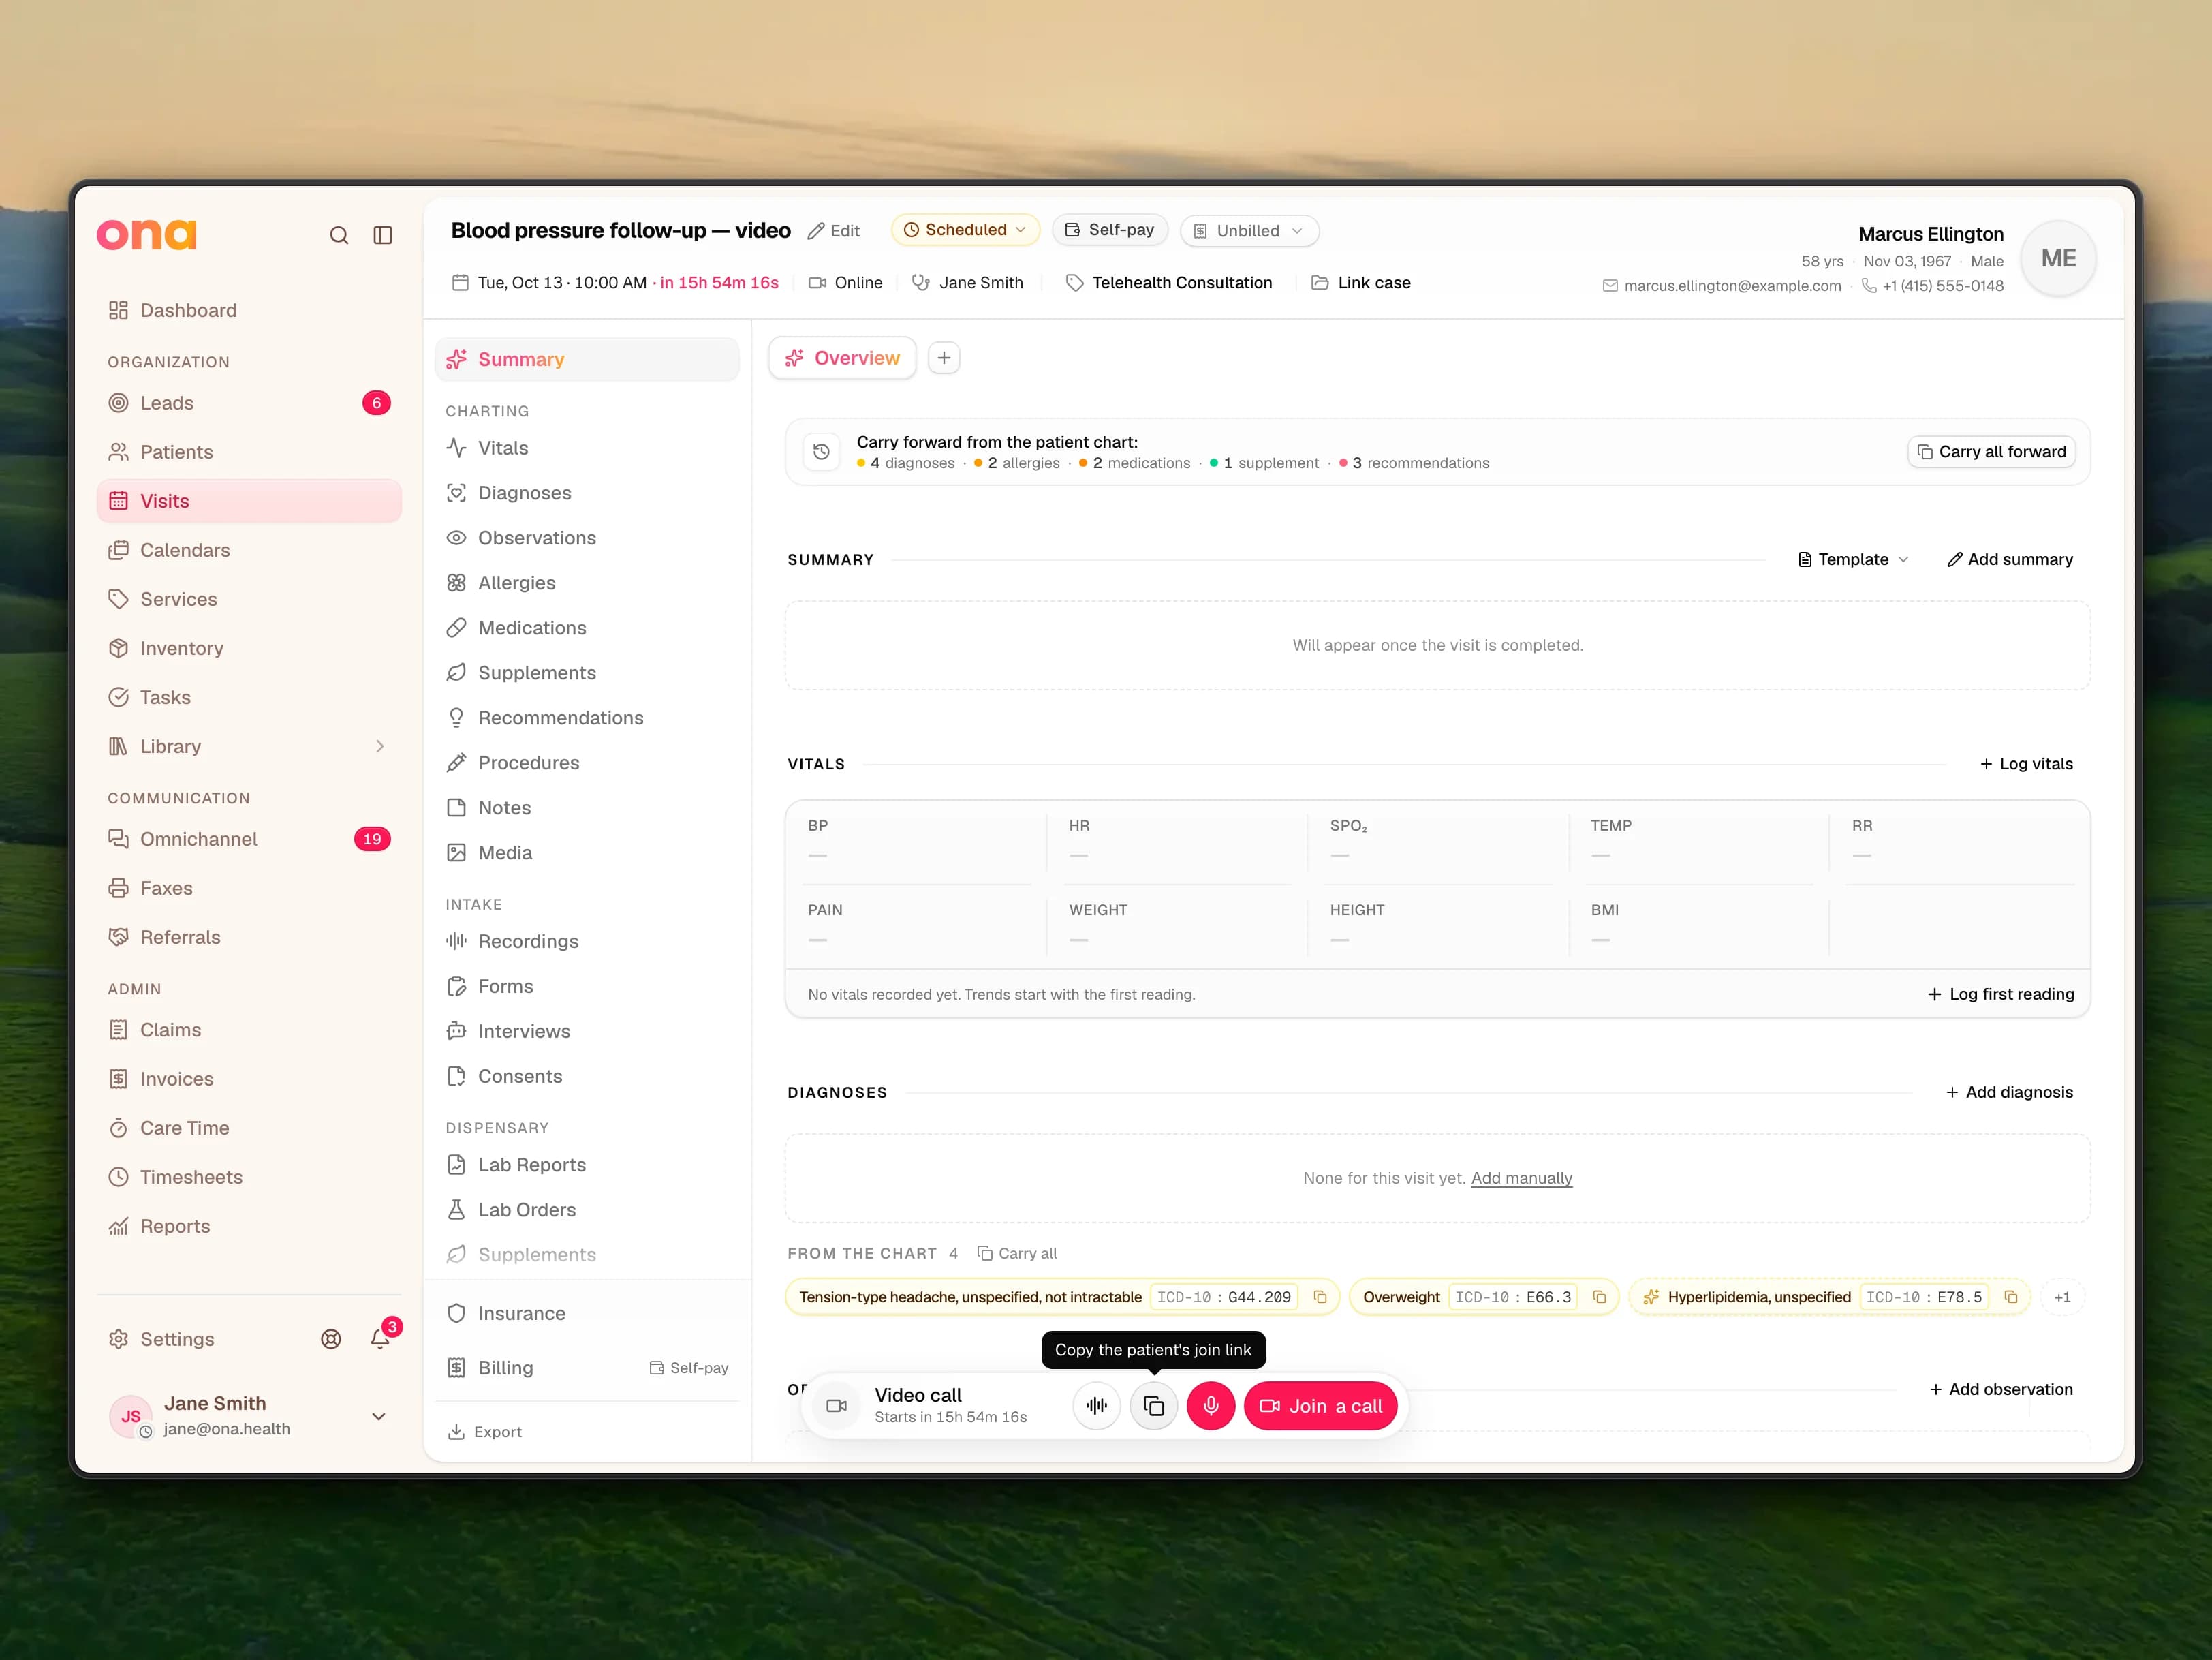Click the ME patient avatar
2212x1660 pixels.
[x=2059, y=258]
